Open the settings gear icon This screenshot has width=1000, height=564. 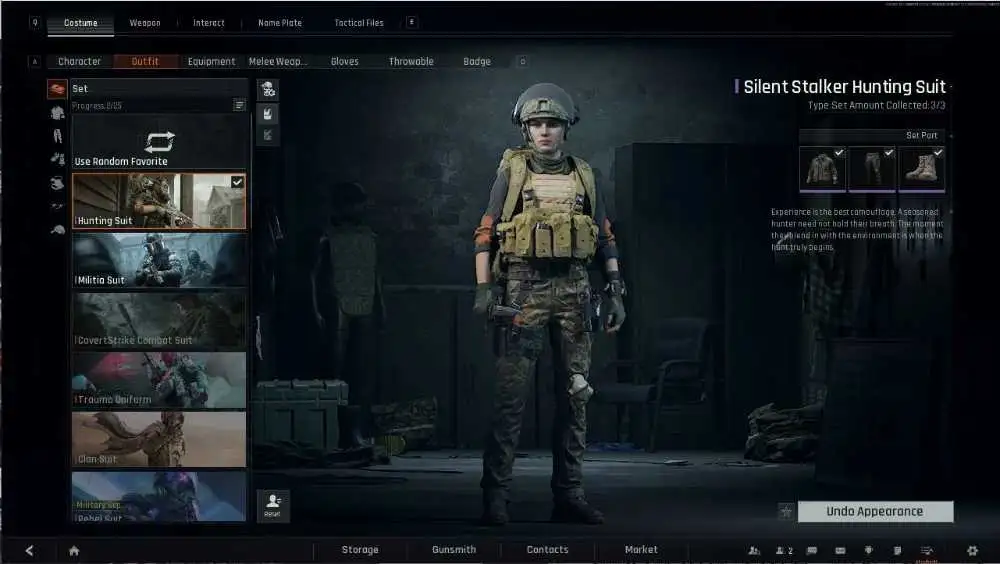(x=973, y=550)
